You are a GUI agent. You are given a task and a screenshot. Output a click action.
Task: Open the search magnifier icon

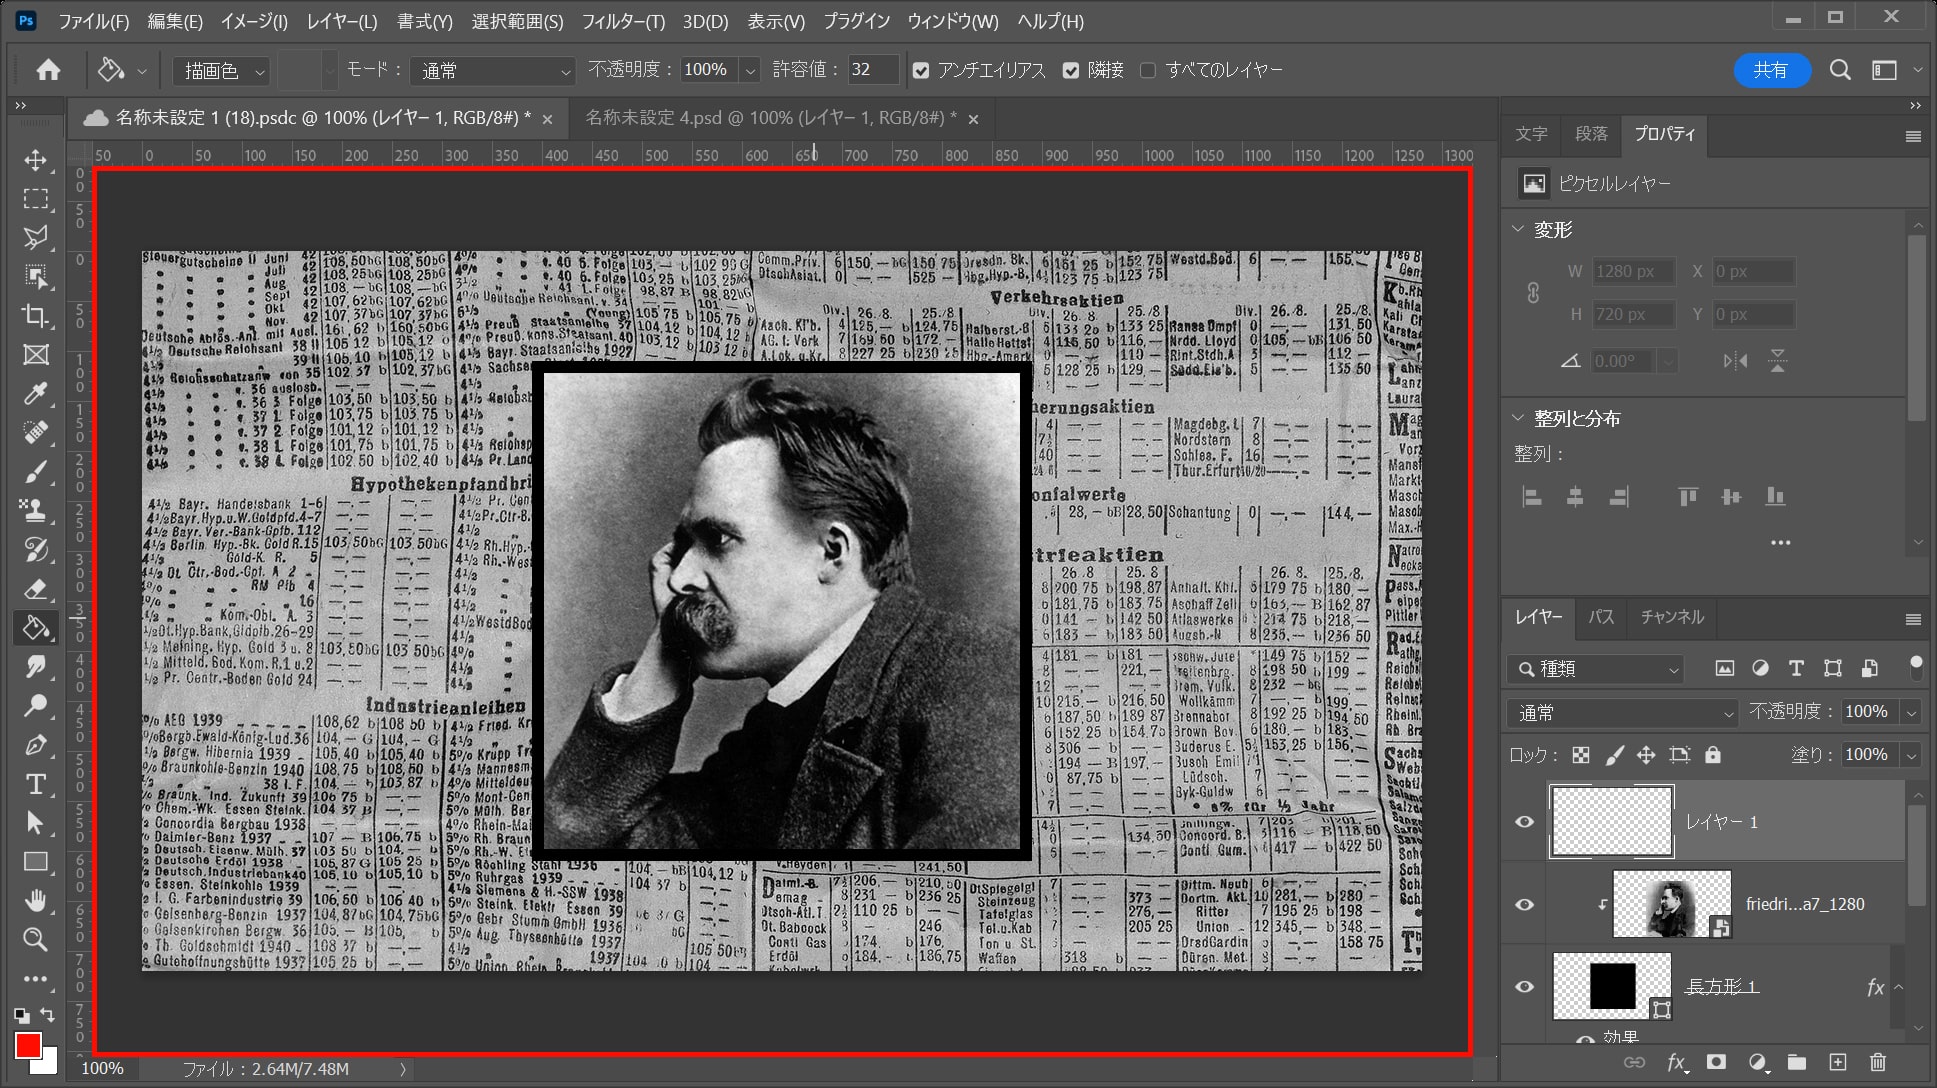[x=1840, y=70]
